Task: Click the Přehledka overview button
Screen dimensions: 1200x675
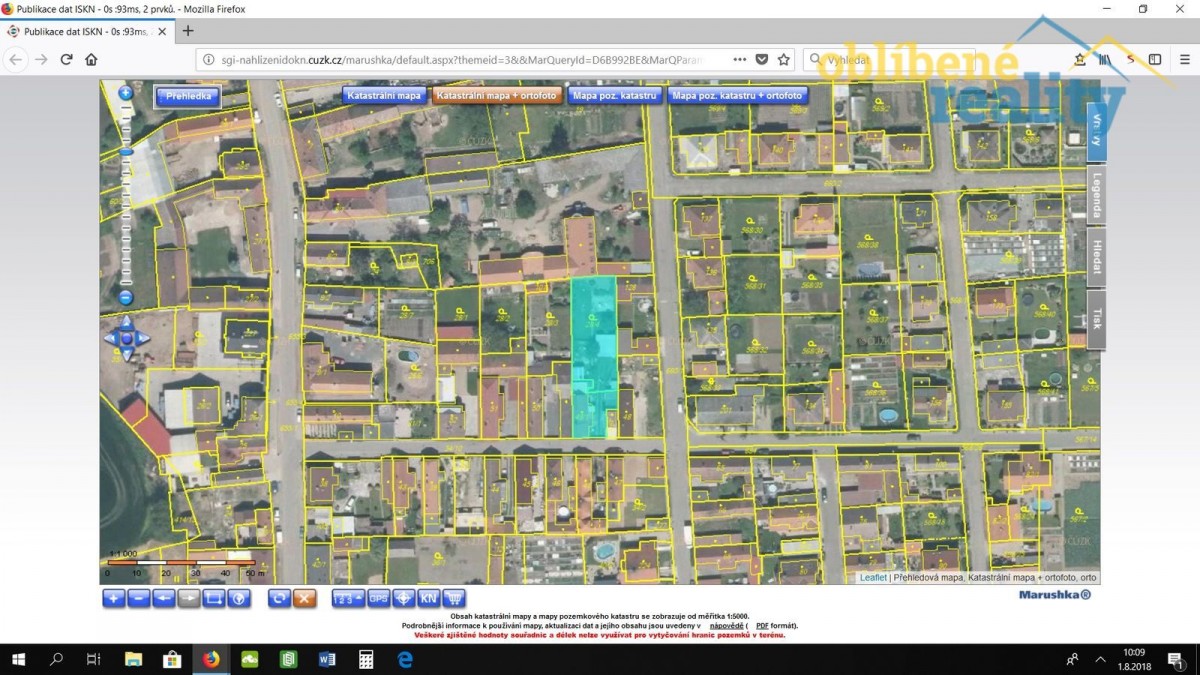Action: pyautogui.click(x=188, y=97)
